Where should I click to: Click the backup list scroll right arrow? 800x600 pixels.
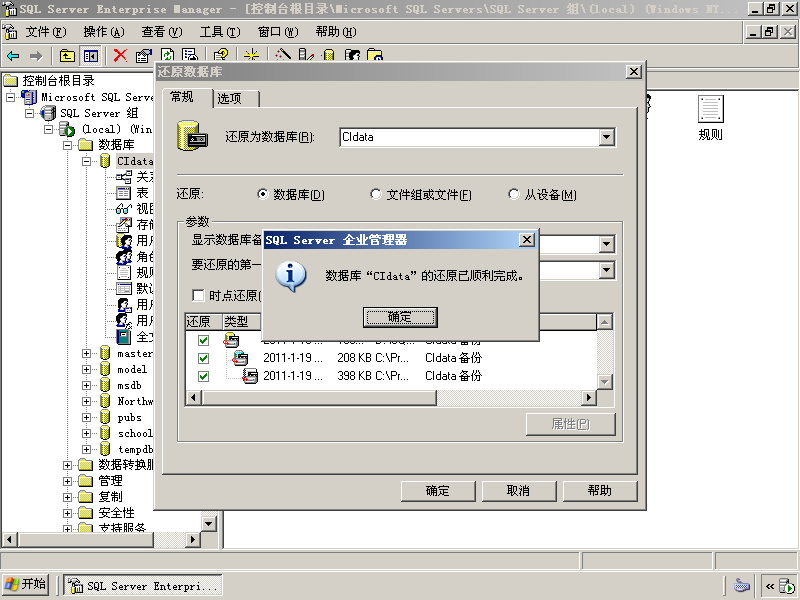tap(589, 397)
